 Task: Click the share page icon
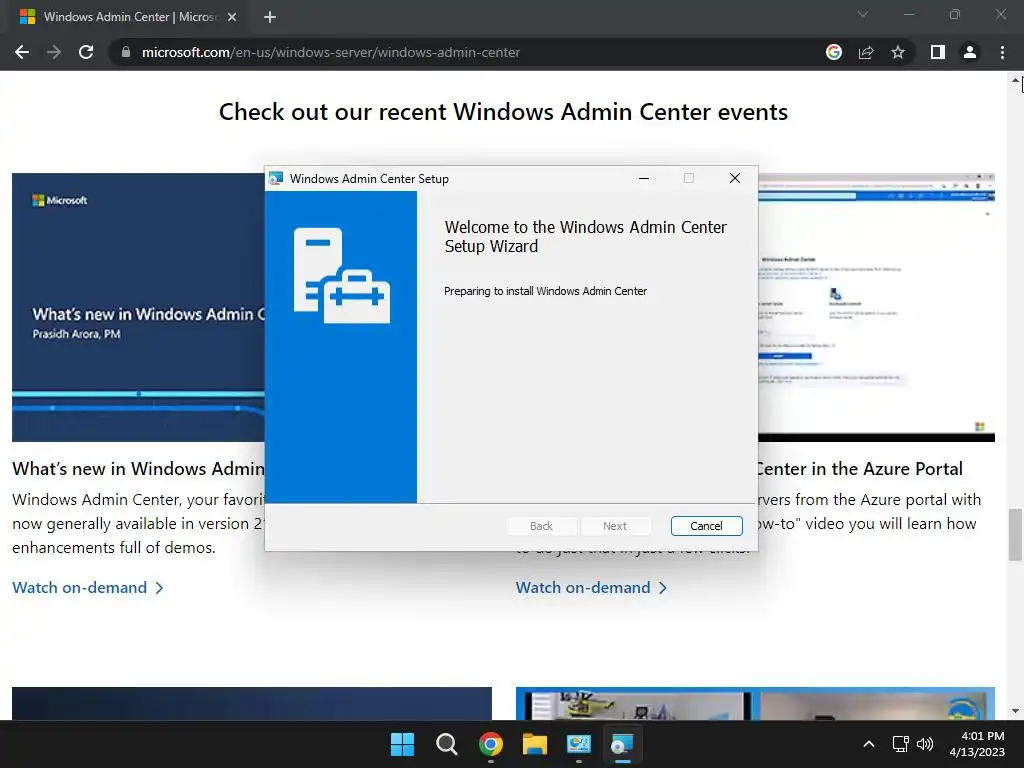(866, 52)
